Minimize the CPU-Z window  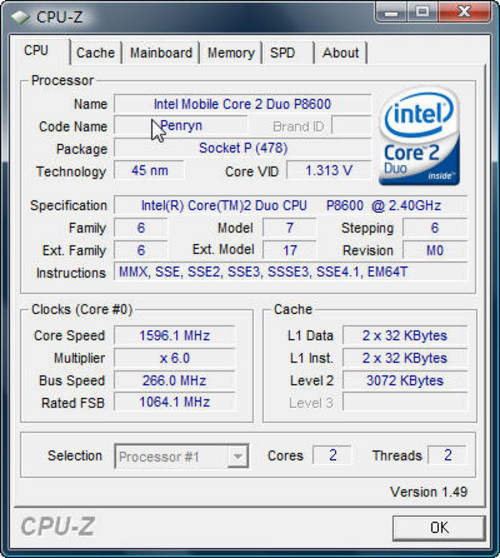(x=391, y=13)
